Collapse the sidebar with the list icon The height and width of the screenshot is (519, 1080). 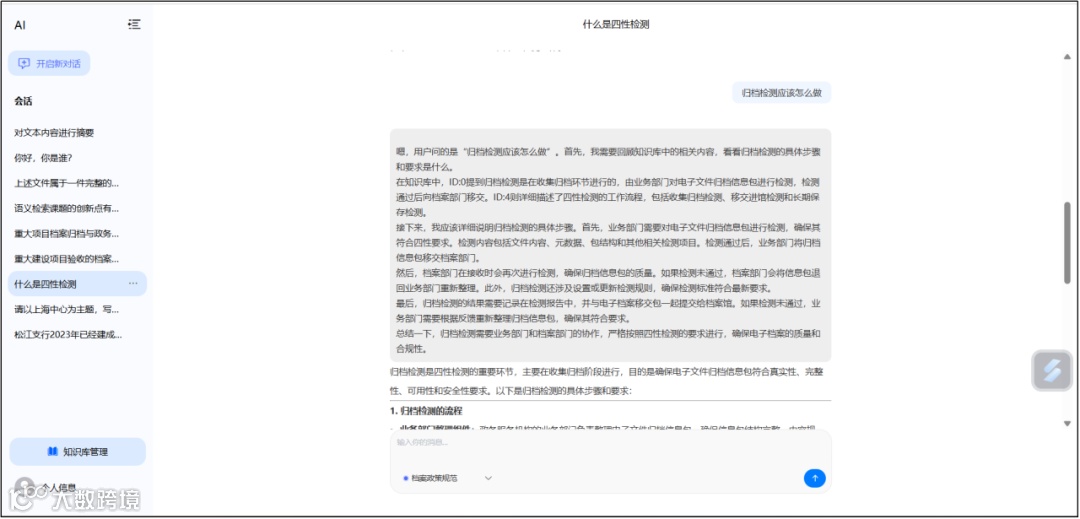pos(134,24)
